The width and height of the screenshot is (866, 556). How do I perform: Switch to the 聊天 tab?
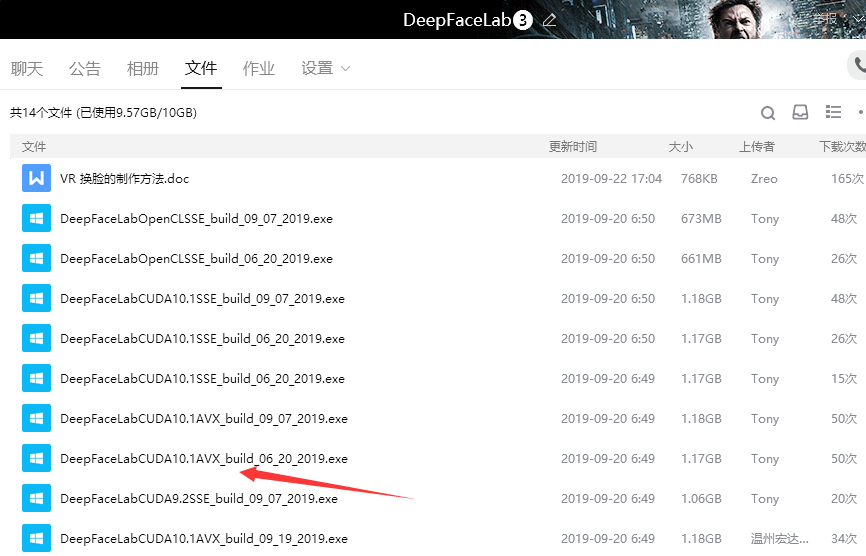(27, 68)
